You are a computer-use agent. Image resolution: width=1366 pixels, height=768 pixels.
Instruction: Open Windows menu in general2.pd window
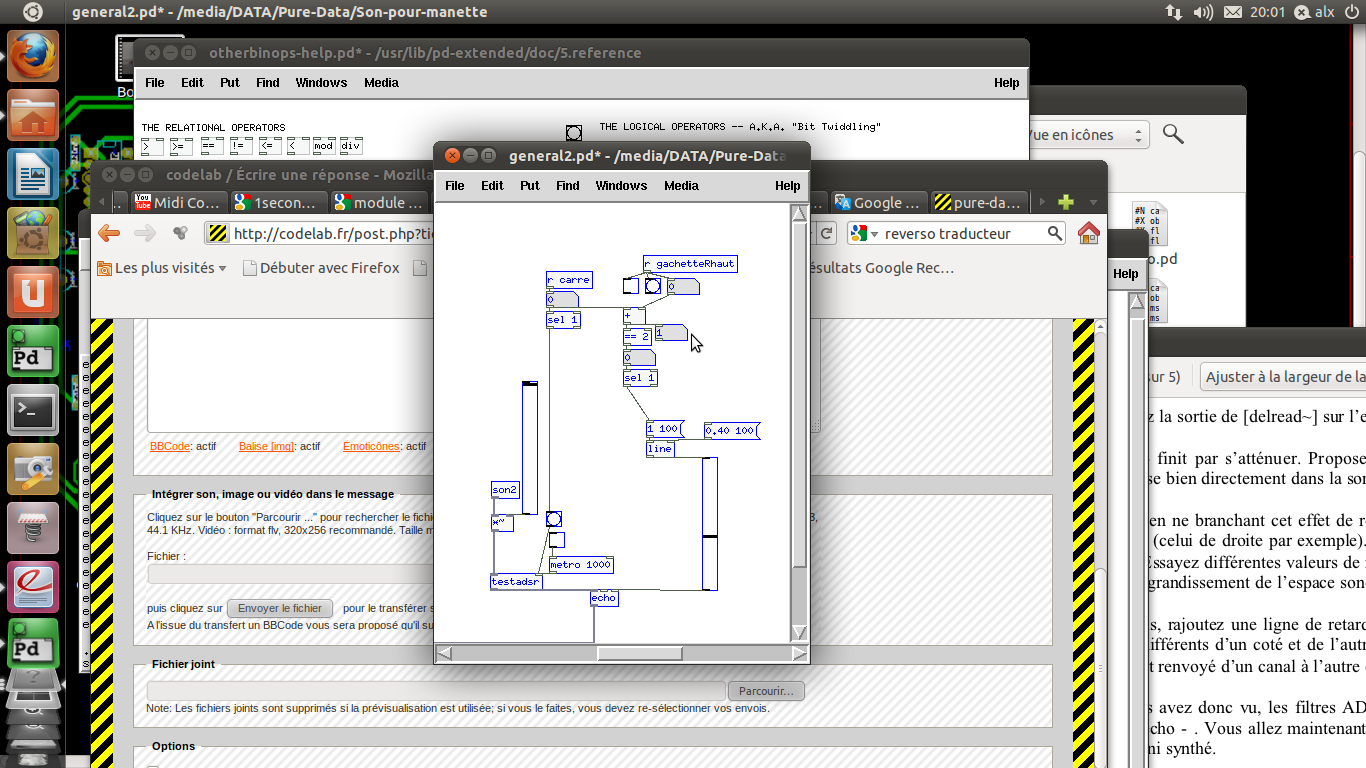point(621,186)
